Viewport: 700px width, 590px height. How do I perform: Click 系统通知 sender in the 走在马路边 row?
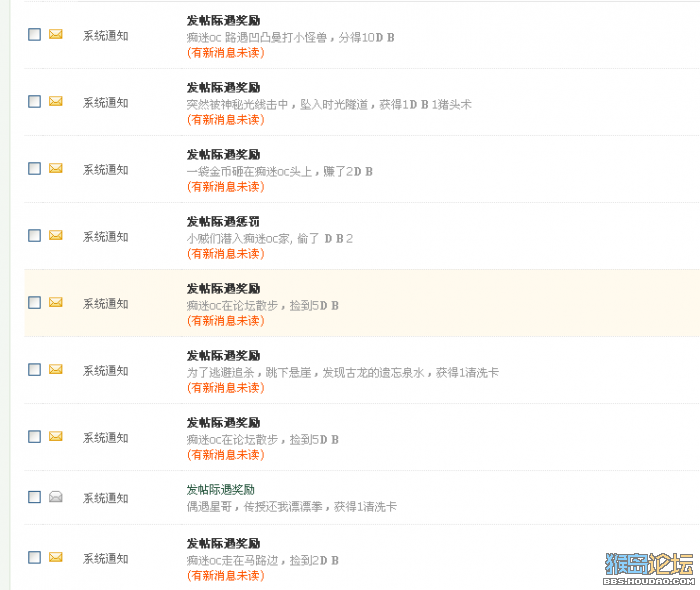[x=105, y=558]
